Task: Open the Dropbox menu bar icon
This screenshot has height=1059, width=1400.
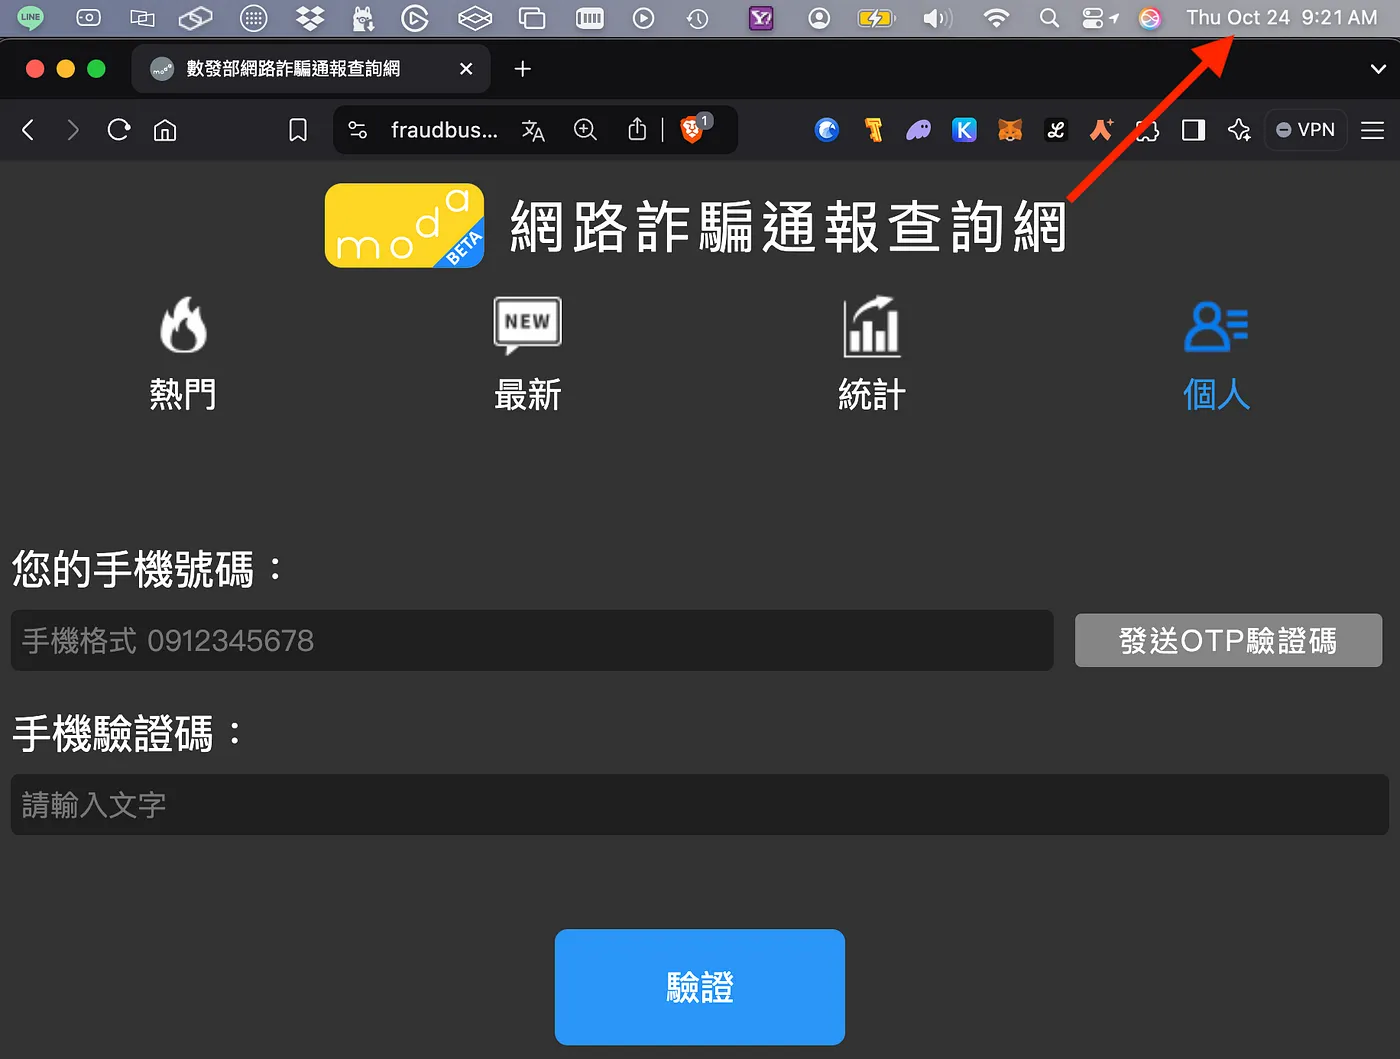Action: click(310, 17)
